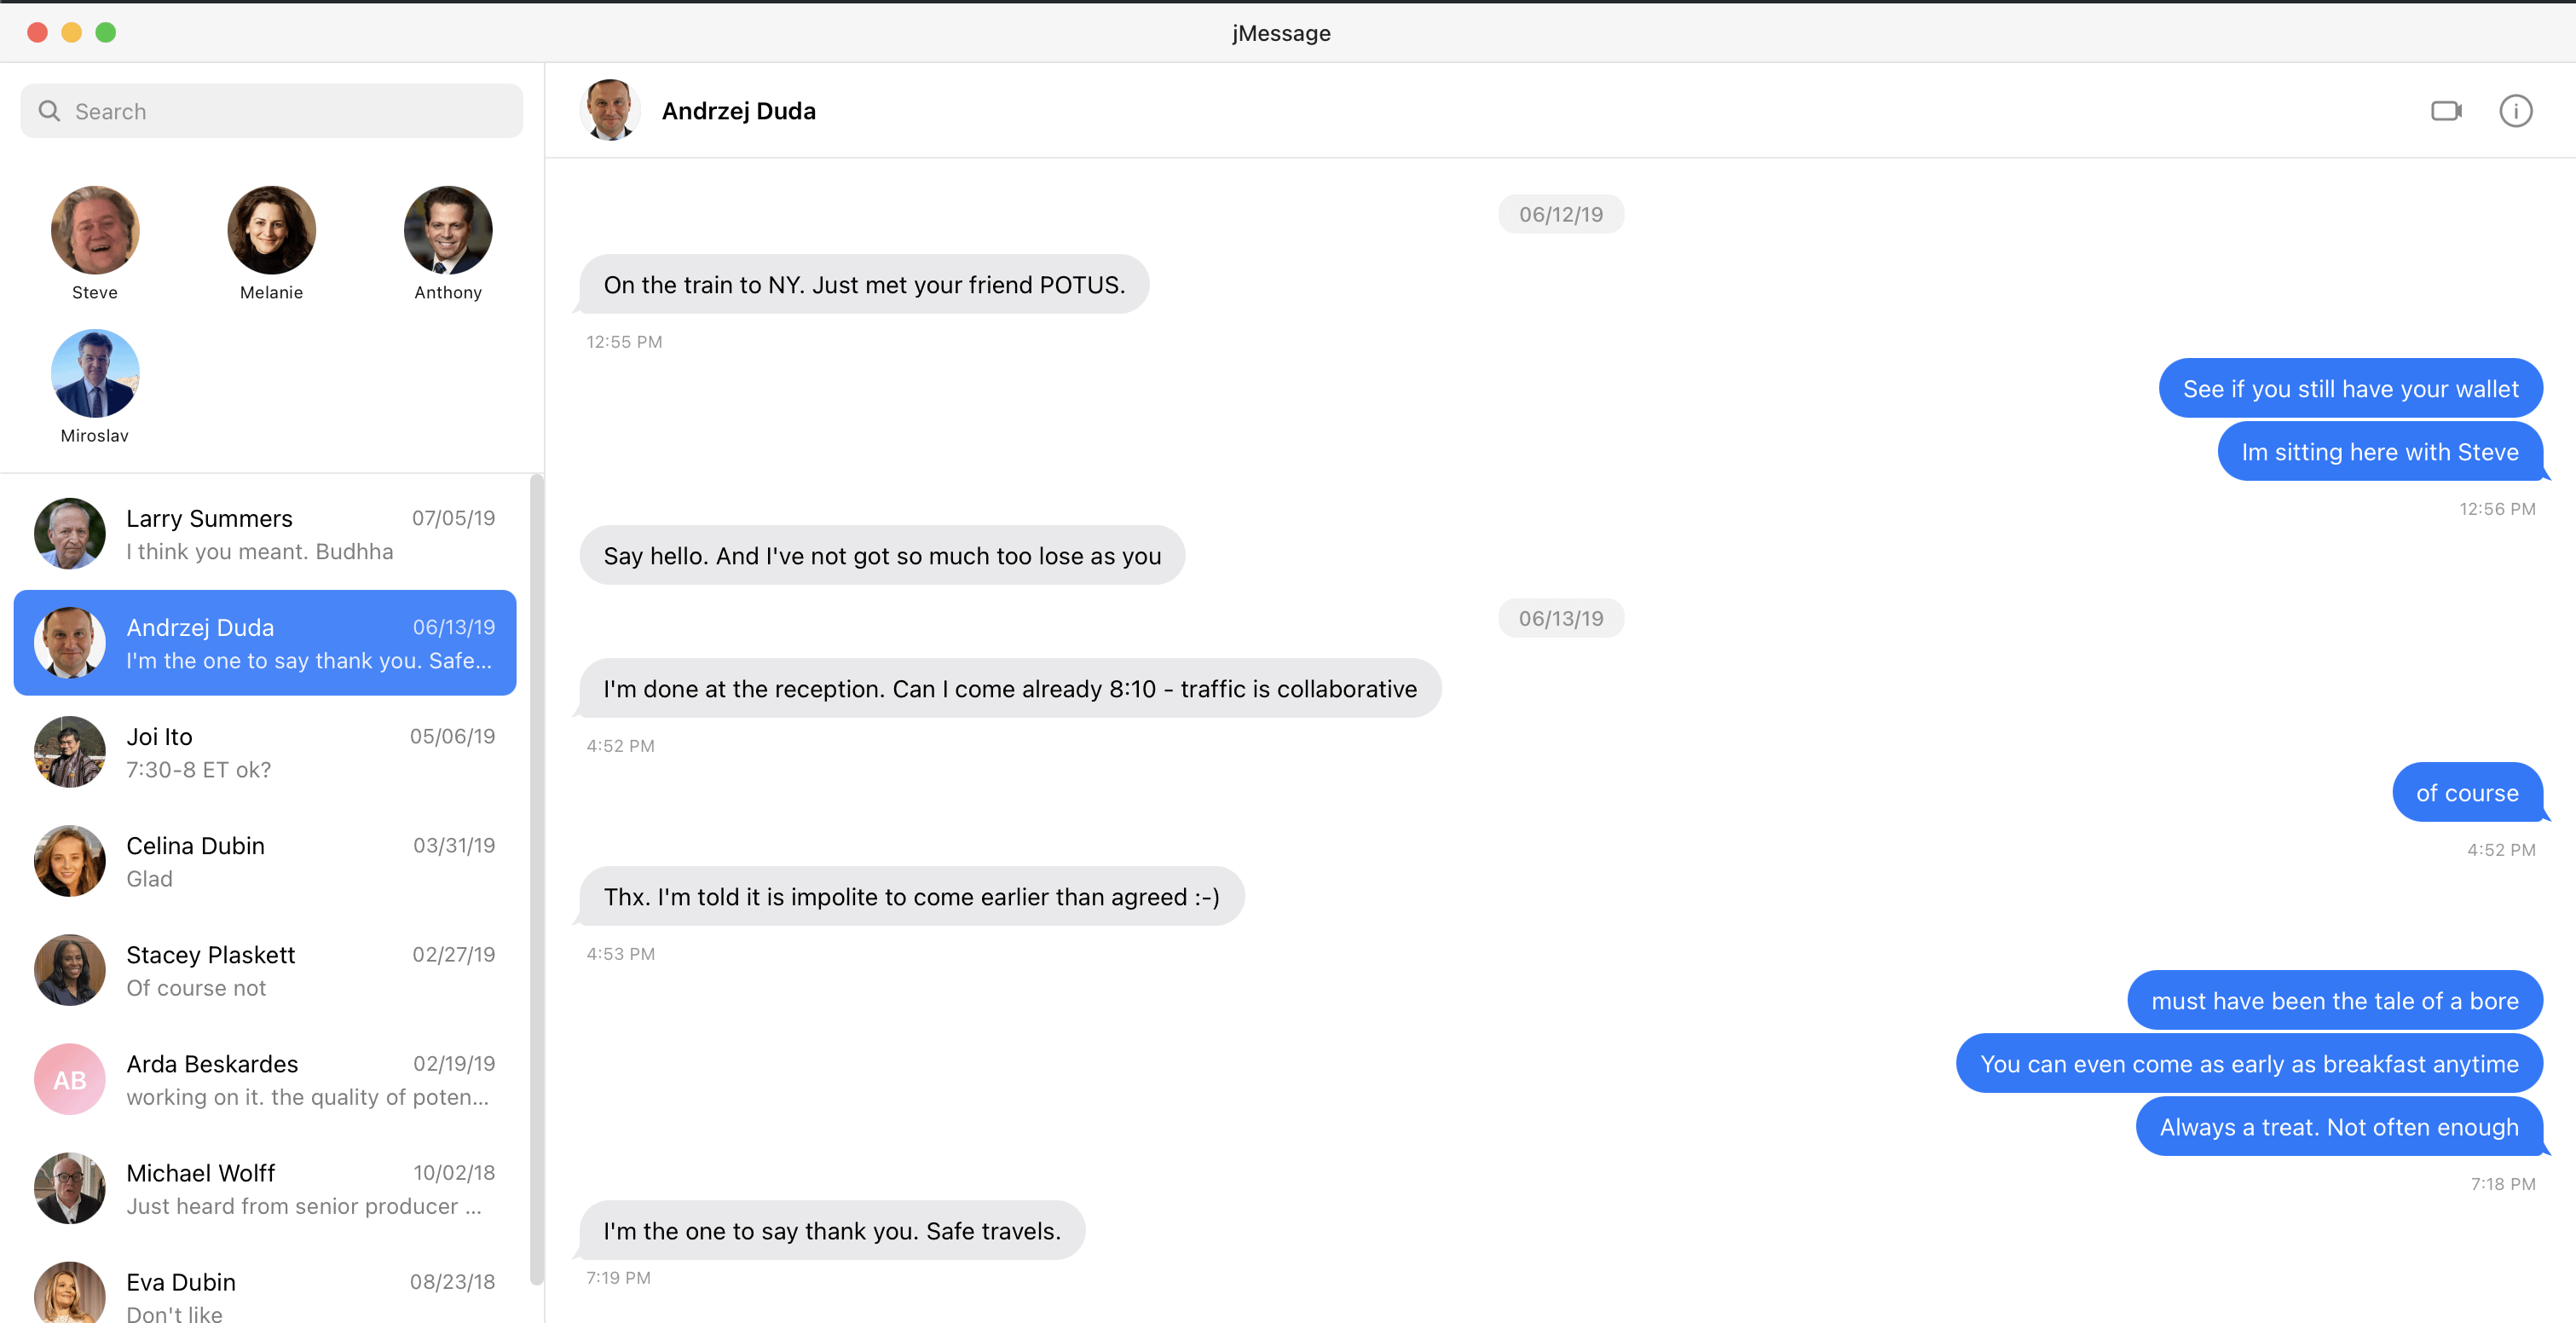Image resolution: width=2576 pixels, height=1323 pixels.
Task: Select pinned contact Melanie's avatar
Action: (x=271, y=230)
